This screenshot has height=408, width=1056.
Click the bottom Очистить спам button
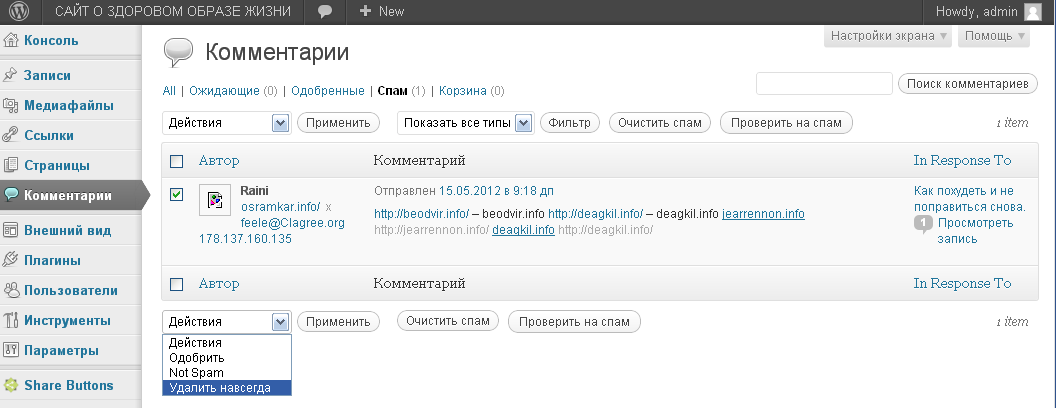pyautogui.click(x=448, y=320)
